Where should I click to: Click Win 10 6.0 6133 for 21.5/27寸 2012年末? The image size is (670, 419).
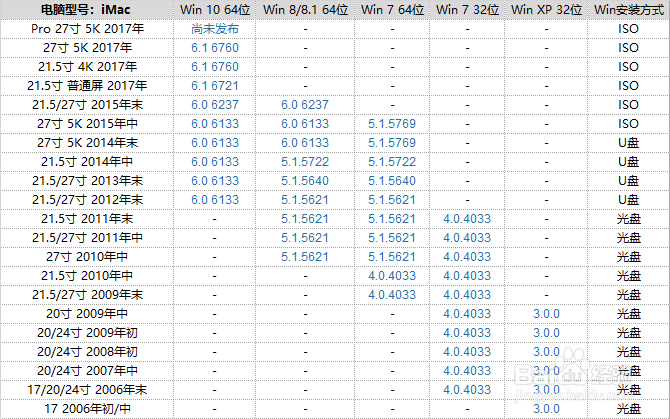215,200
